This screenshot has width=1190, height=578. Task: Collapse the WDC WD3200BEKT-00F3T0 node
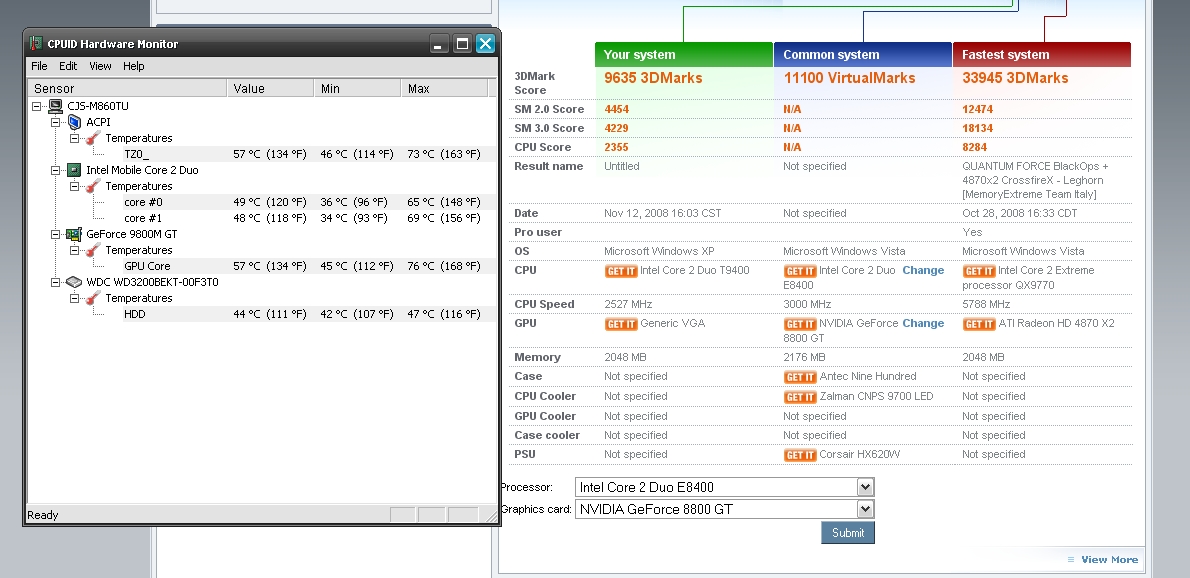55,282
